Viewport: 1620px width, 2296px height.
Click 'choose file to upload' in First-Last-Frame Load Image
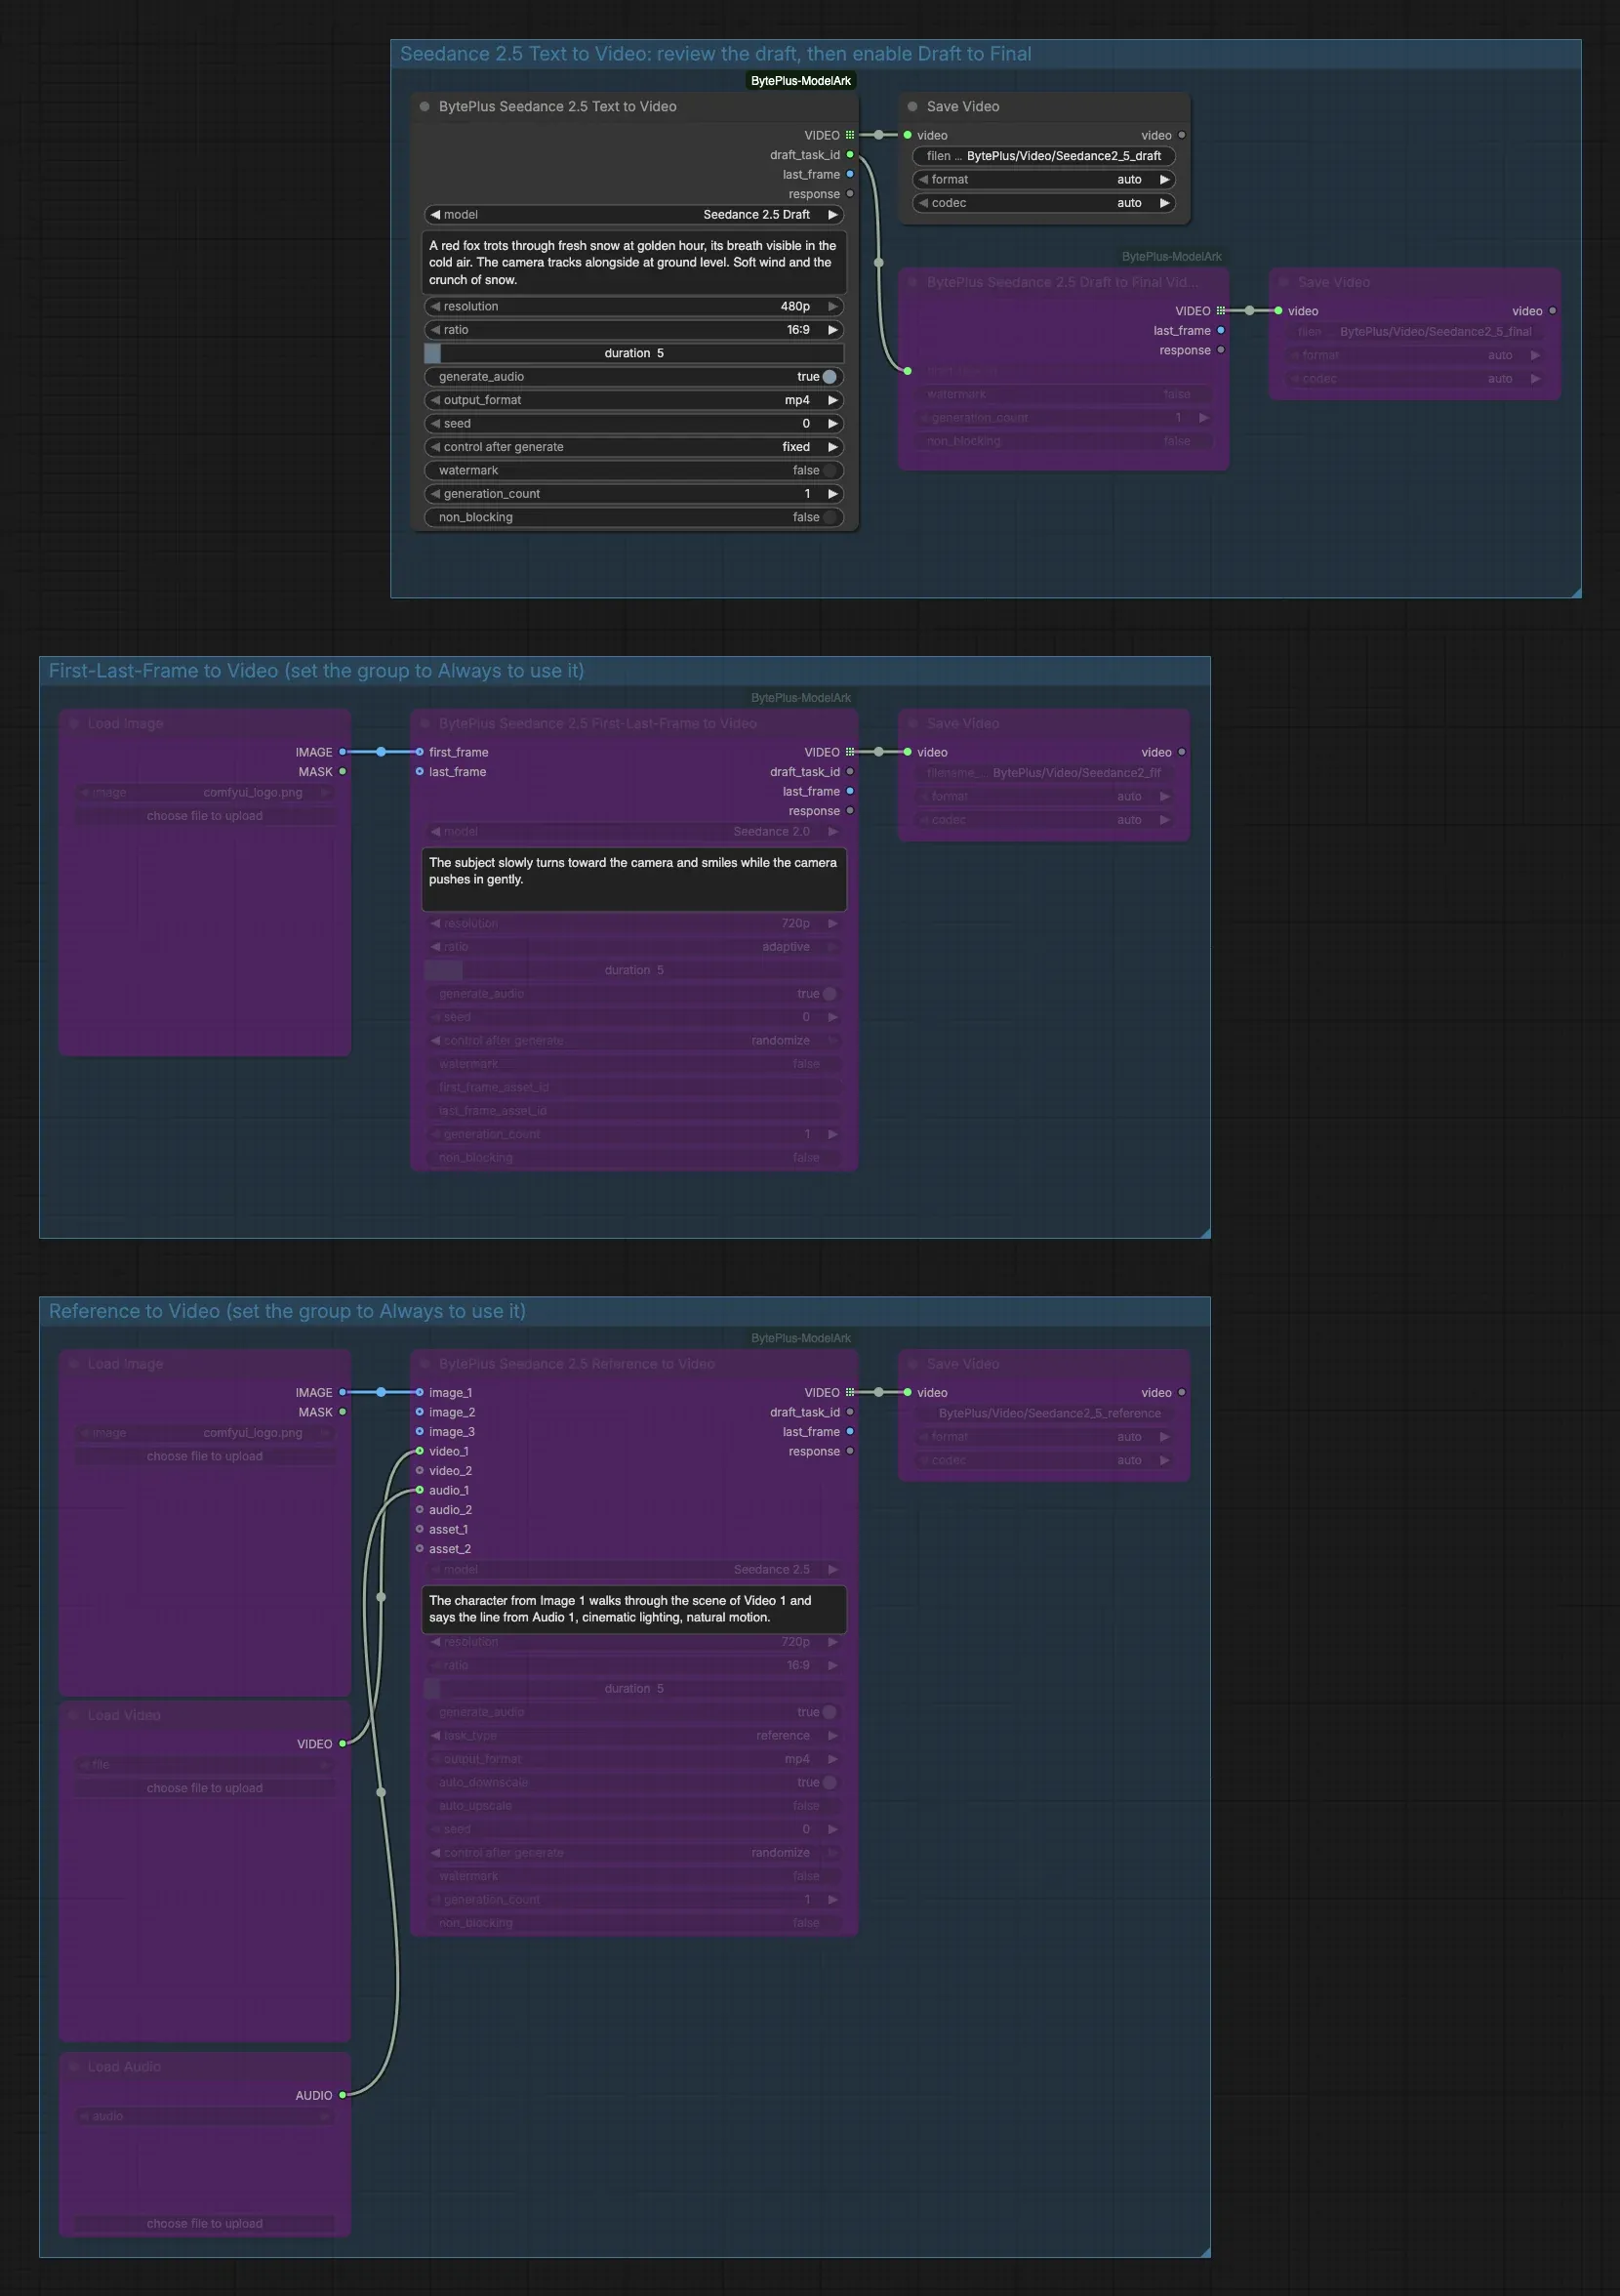(205, 816)
